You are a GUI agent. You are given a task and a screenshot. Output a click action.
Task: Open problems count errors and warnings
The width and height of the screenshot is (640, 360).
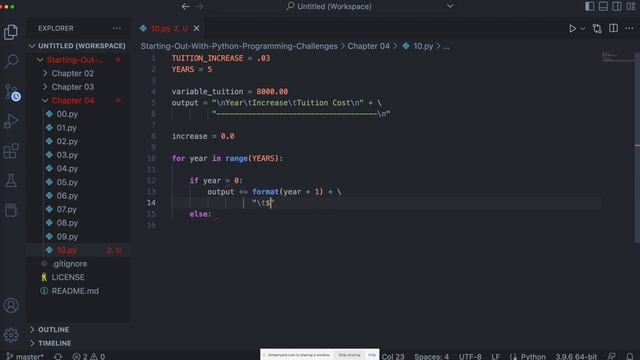click(89, 356)
